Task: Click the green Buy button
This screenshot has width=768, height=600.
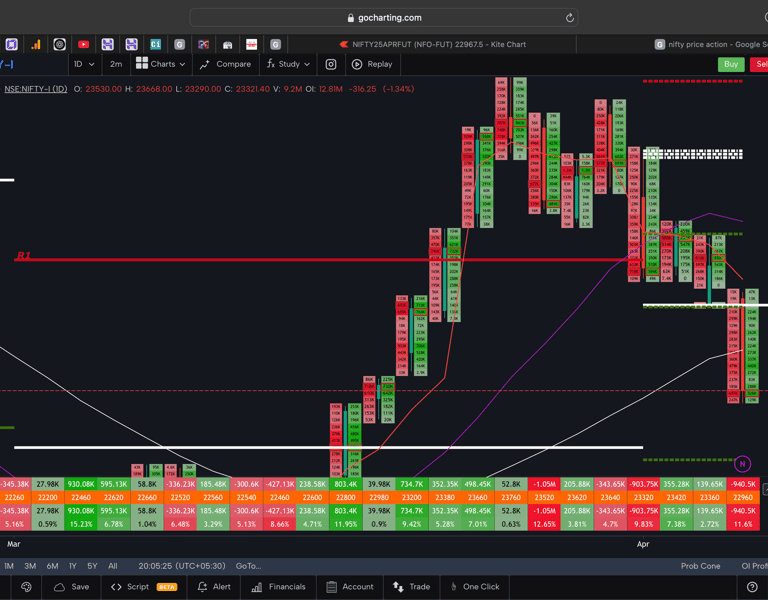Action: [x=731, y=64]
